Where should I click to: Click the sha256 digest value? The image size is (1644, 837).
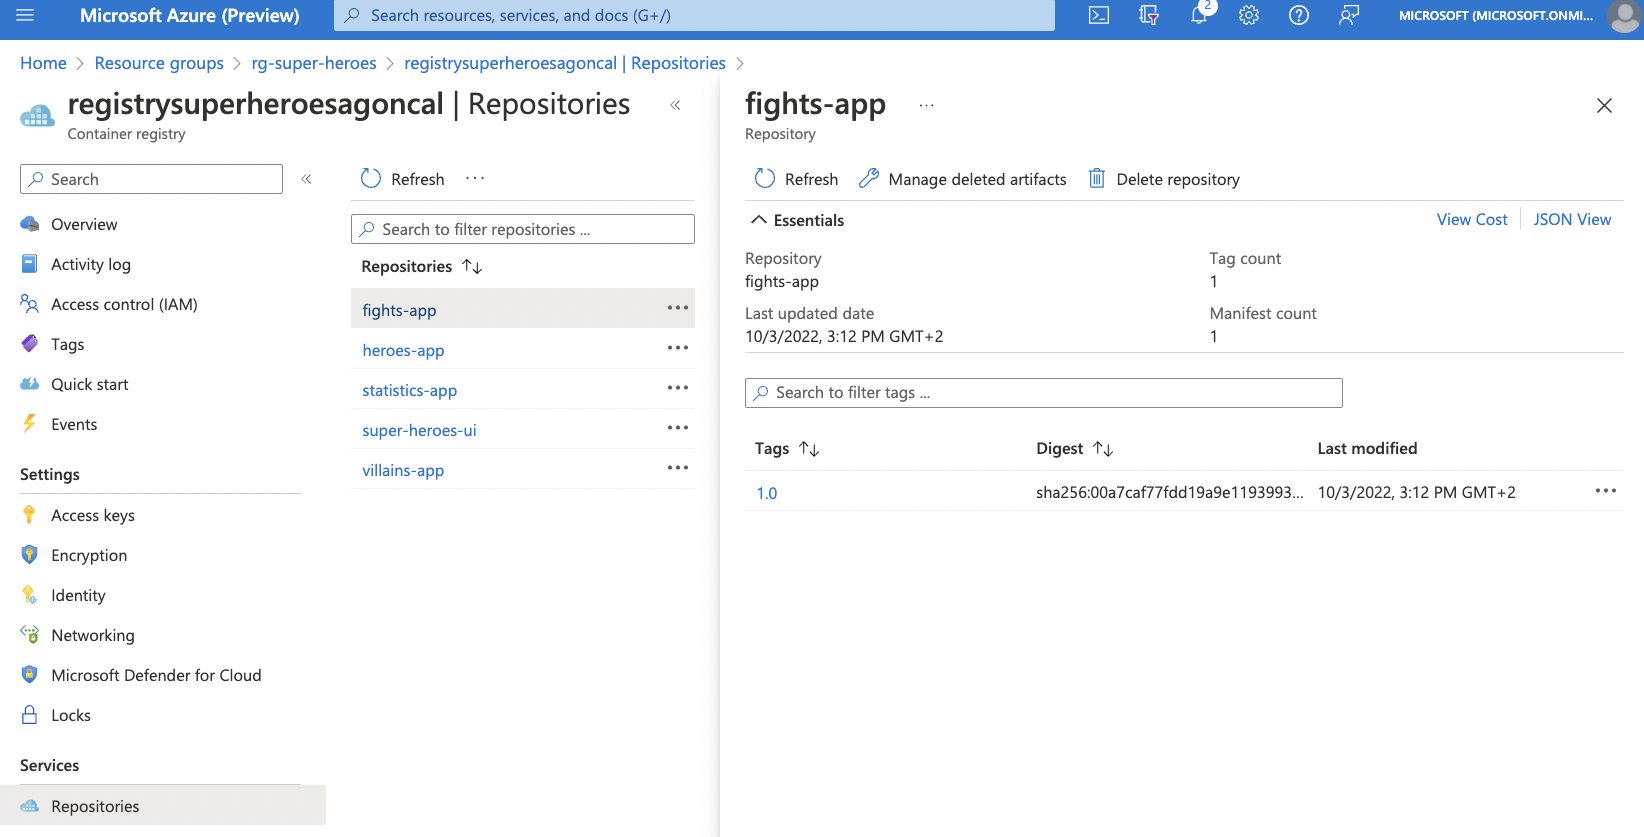tap(1170, 492)
